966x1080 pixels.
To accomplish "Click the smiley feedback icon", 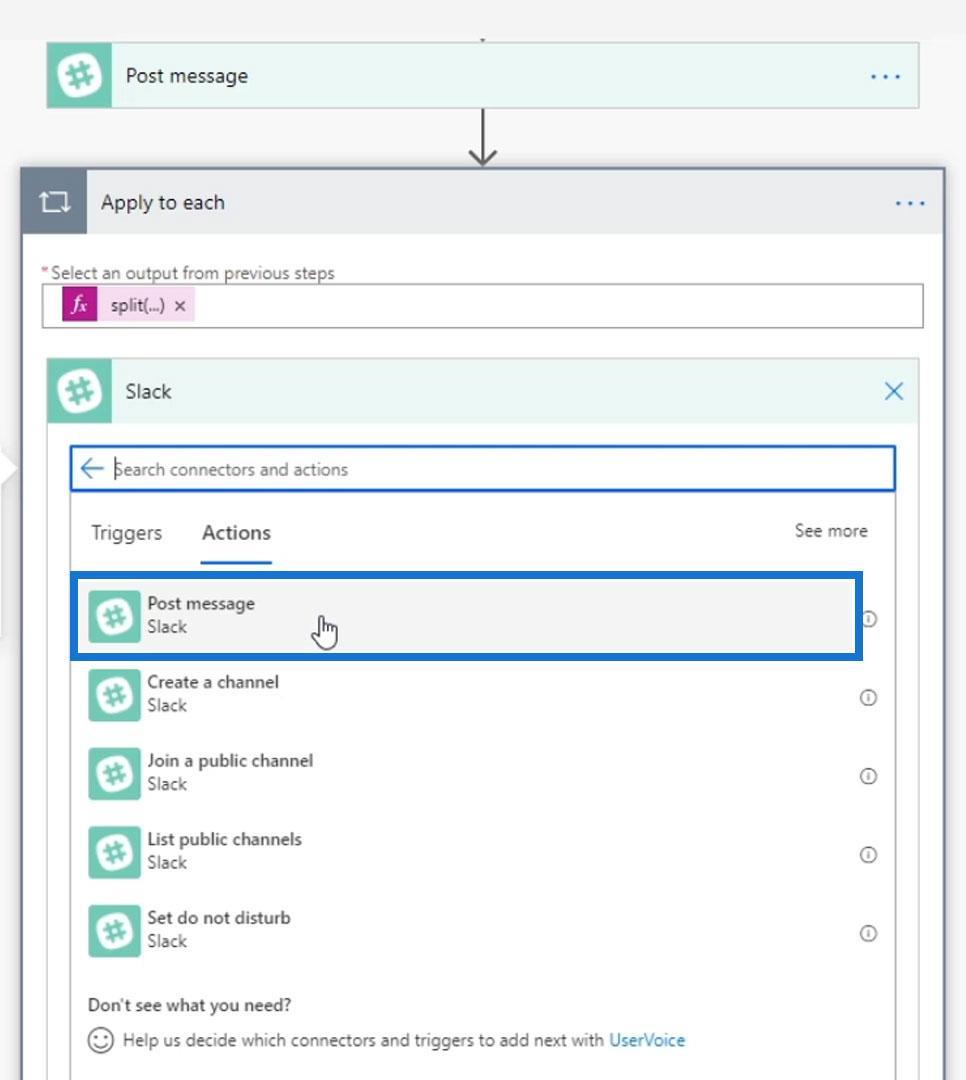I will (101, 1040).
